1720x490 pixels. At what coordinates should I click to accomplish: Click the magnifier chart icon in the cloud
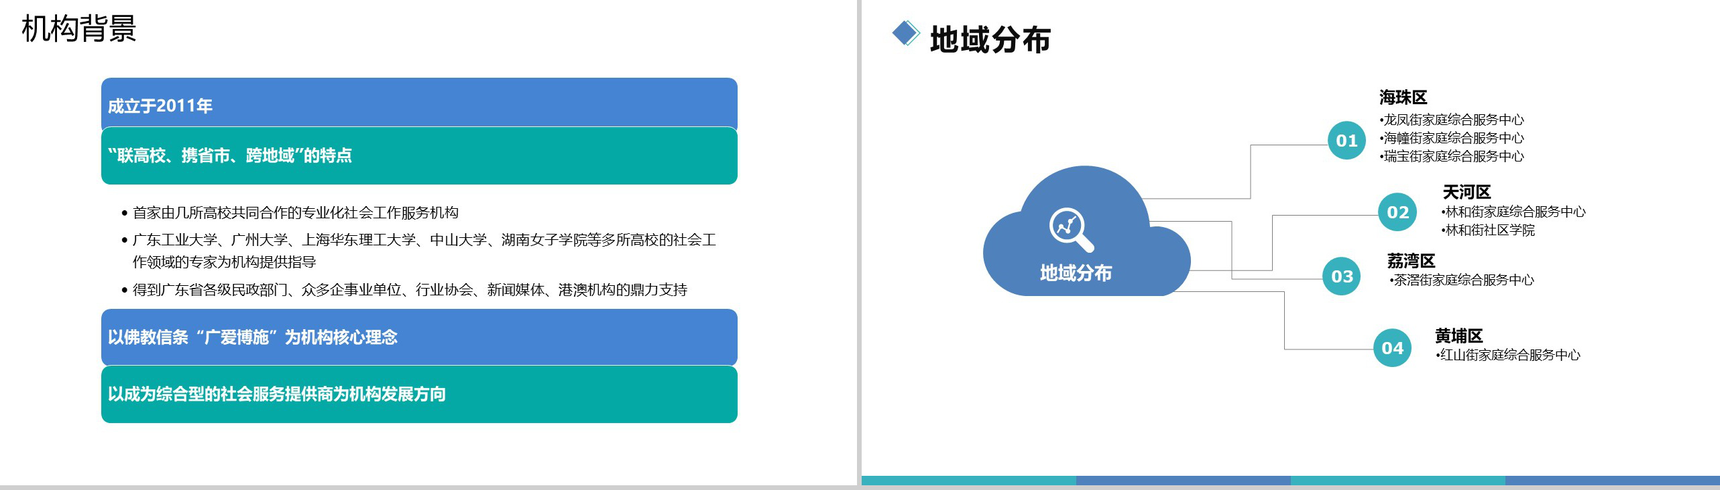click(x=1070, y=229)
